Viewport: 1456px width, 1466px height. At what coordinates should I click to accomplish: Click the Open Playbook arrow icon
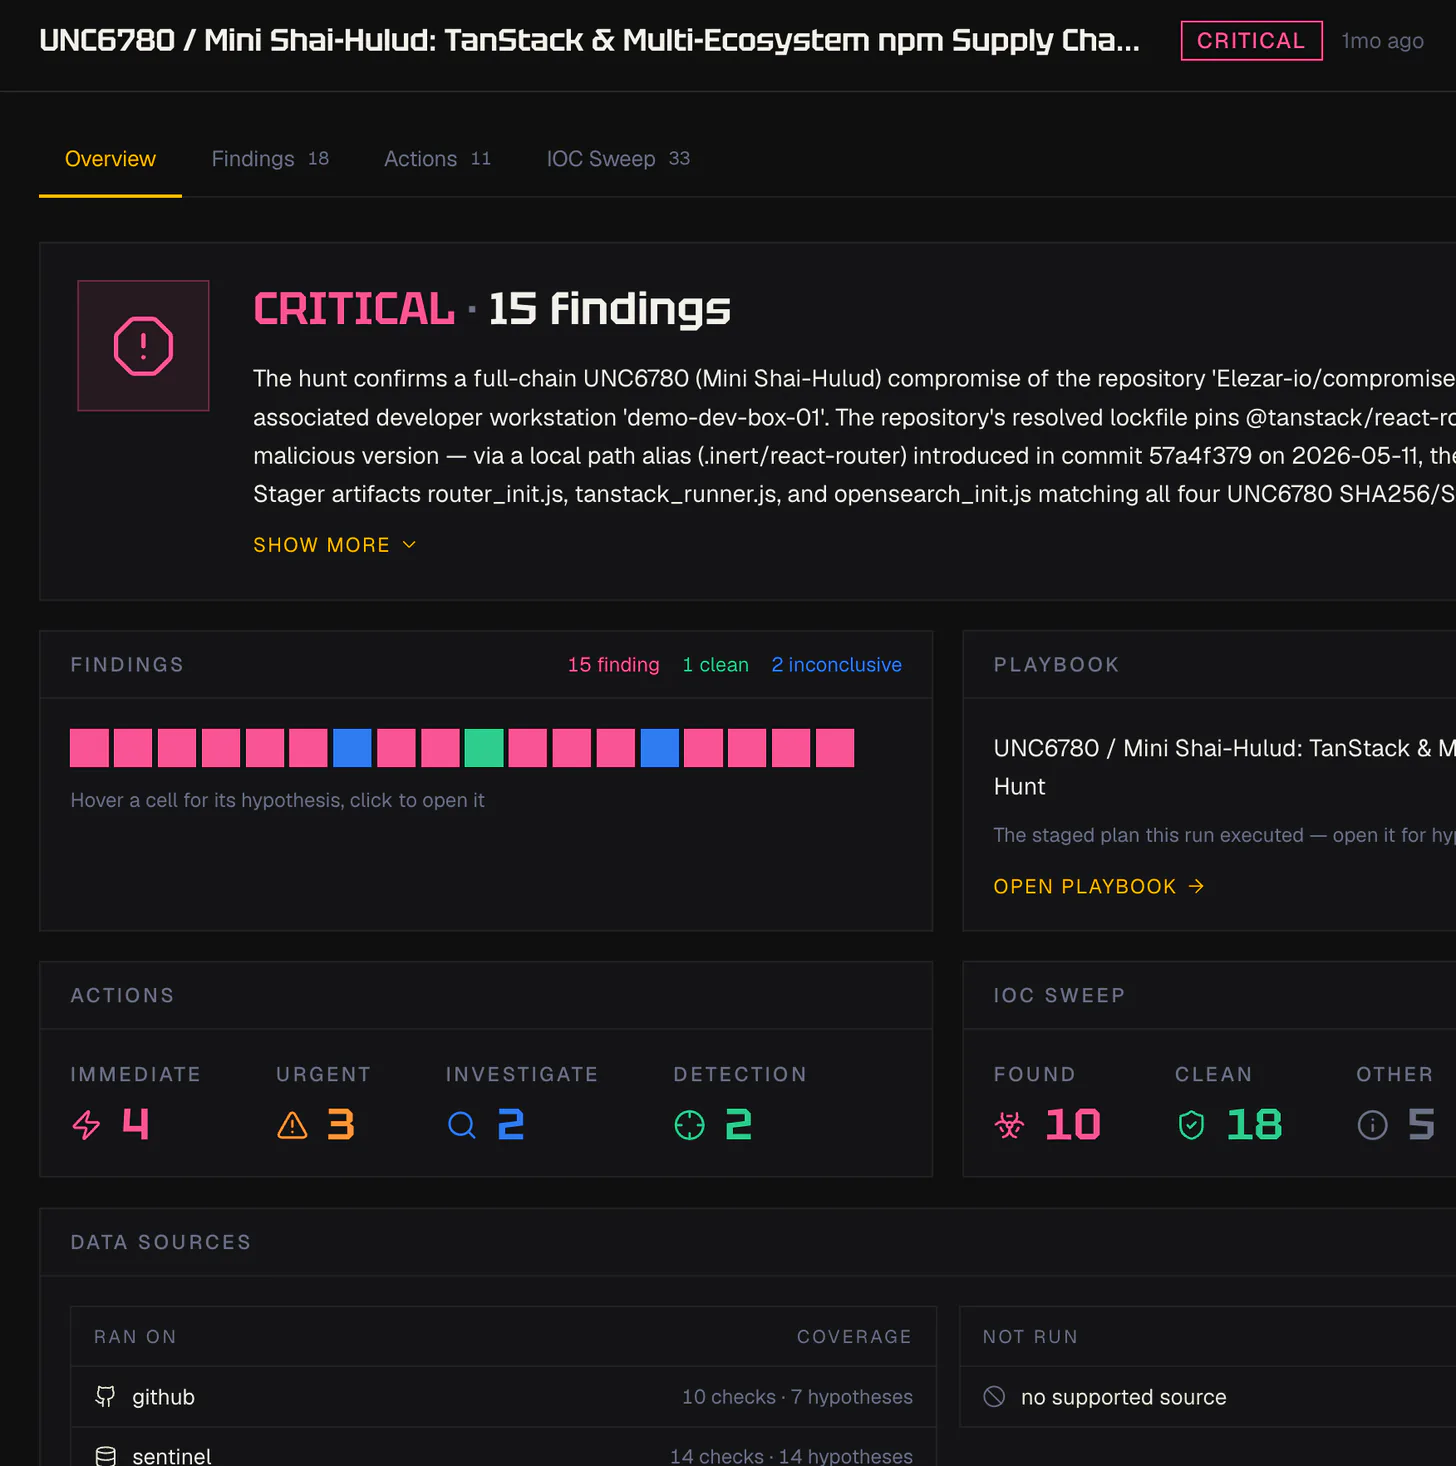[x=1196, y=886]
